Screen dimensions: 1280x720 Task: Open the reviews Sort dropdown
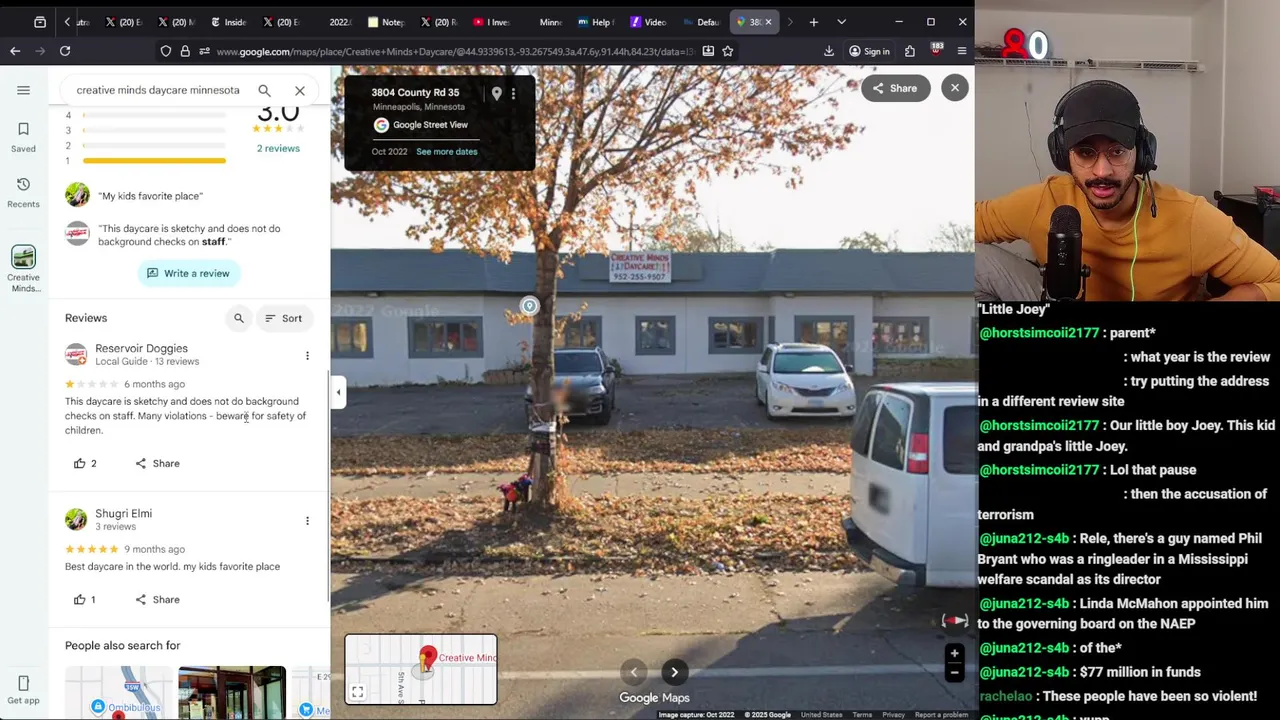pos(283,318)
